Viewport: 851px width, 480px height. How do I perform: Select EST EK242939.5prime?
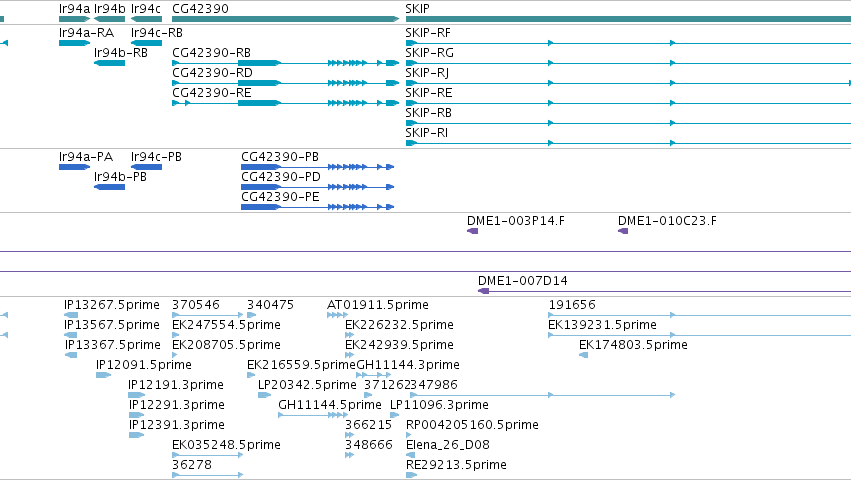pos(349,355)
